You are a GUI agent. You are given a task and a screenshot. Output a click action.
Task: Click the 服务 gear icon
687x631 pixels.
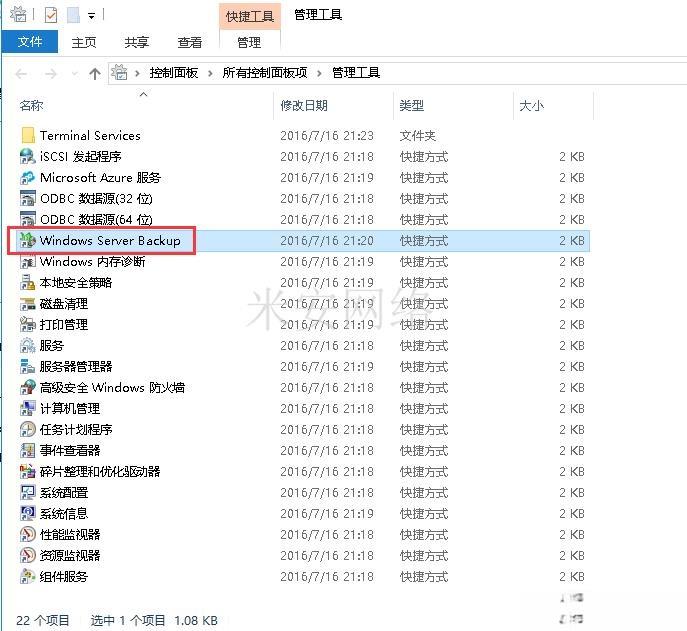28,346
